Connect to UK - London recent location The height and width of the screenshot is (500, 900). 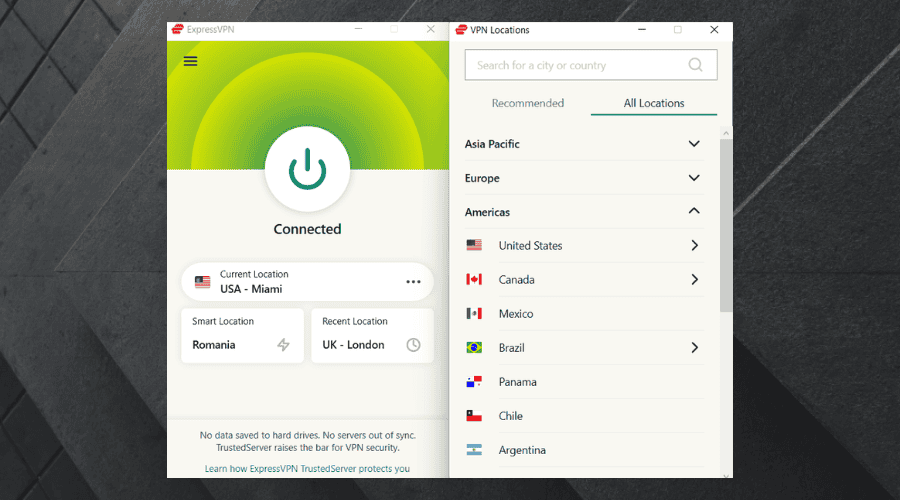coord(372,336)
